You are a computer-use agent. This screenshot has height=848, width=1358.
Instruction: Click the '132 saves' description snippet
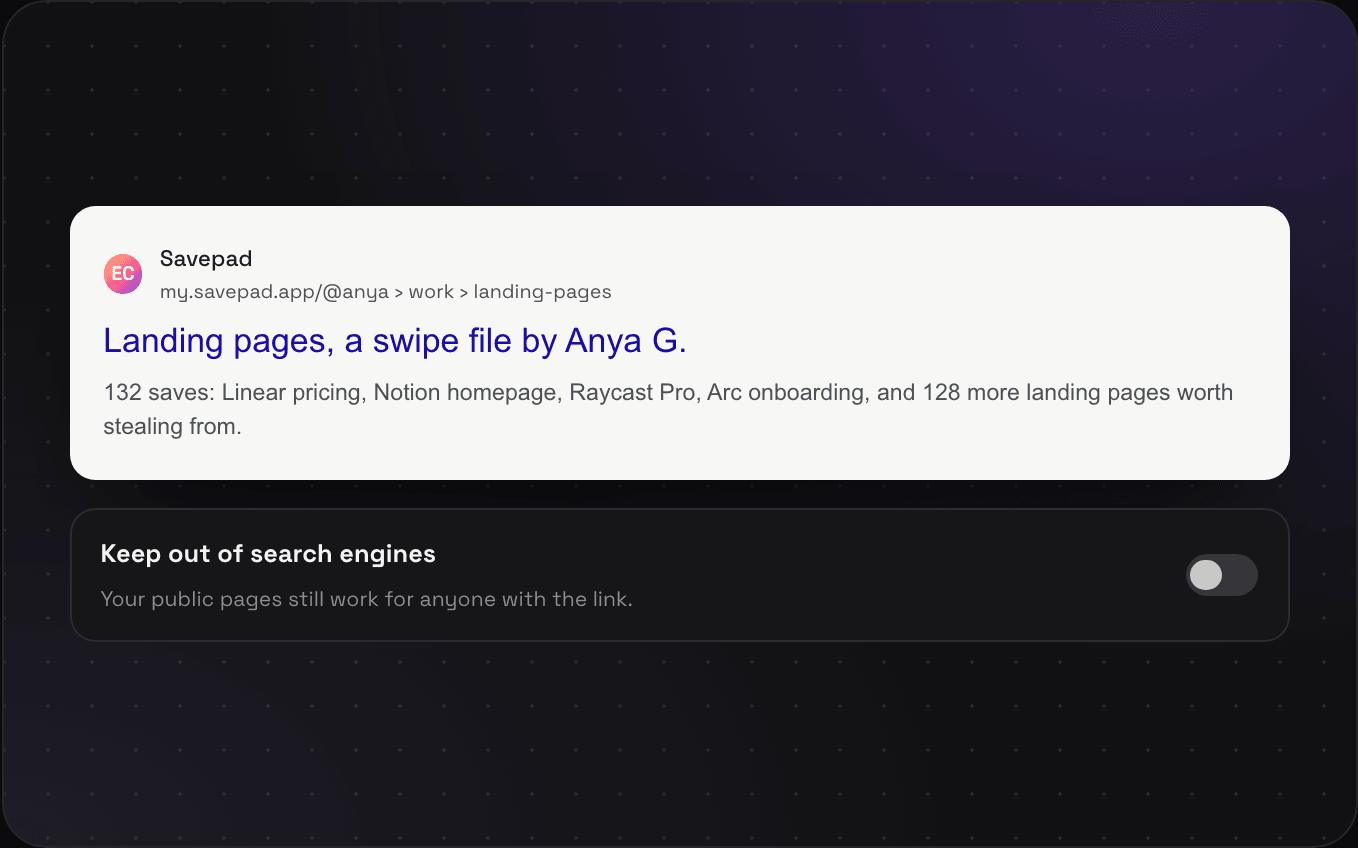pyautogui.click(x=668, y=409)
